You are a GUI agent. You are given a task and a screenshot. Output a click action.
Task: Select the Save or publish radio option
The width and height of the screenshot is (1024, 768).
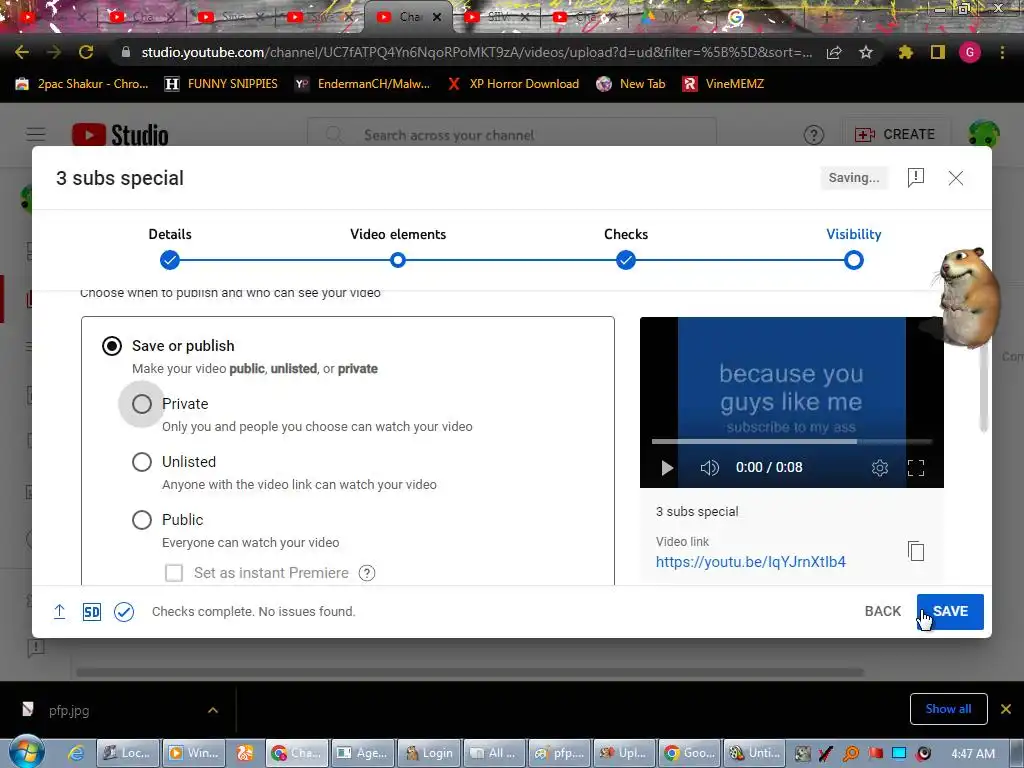(x=112, y=346)
